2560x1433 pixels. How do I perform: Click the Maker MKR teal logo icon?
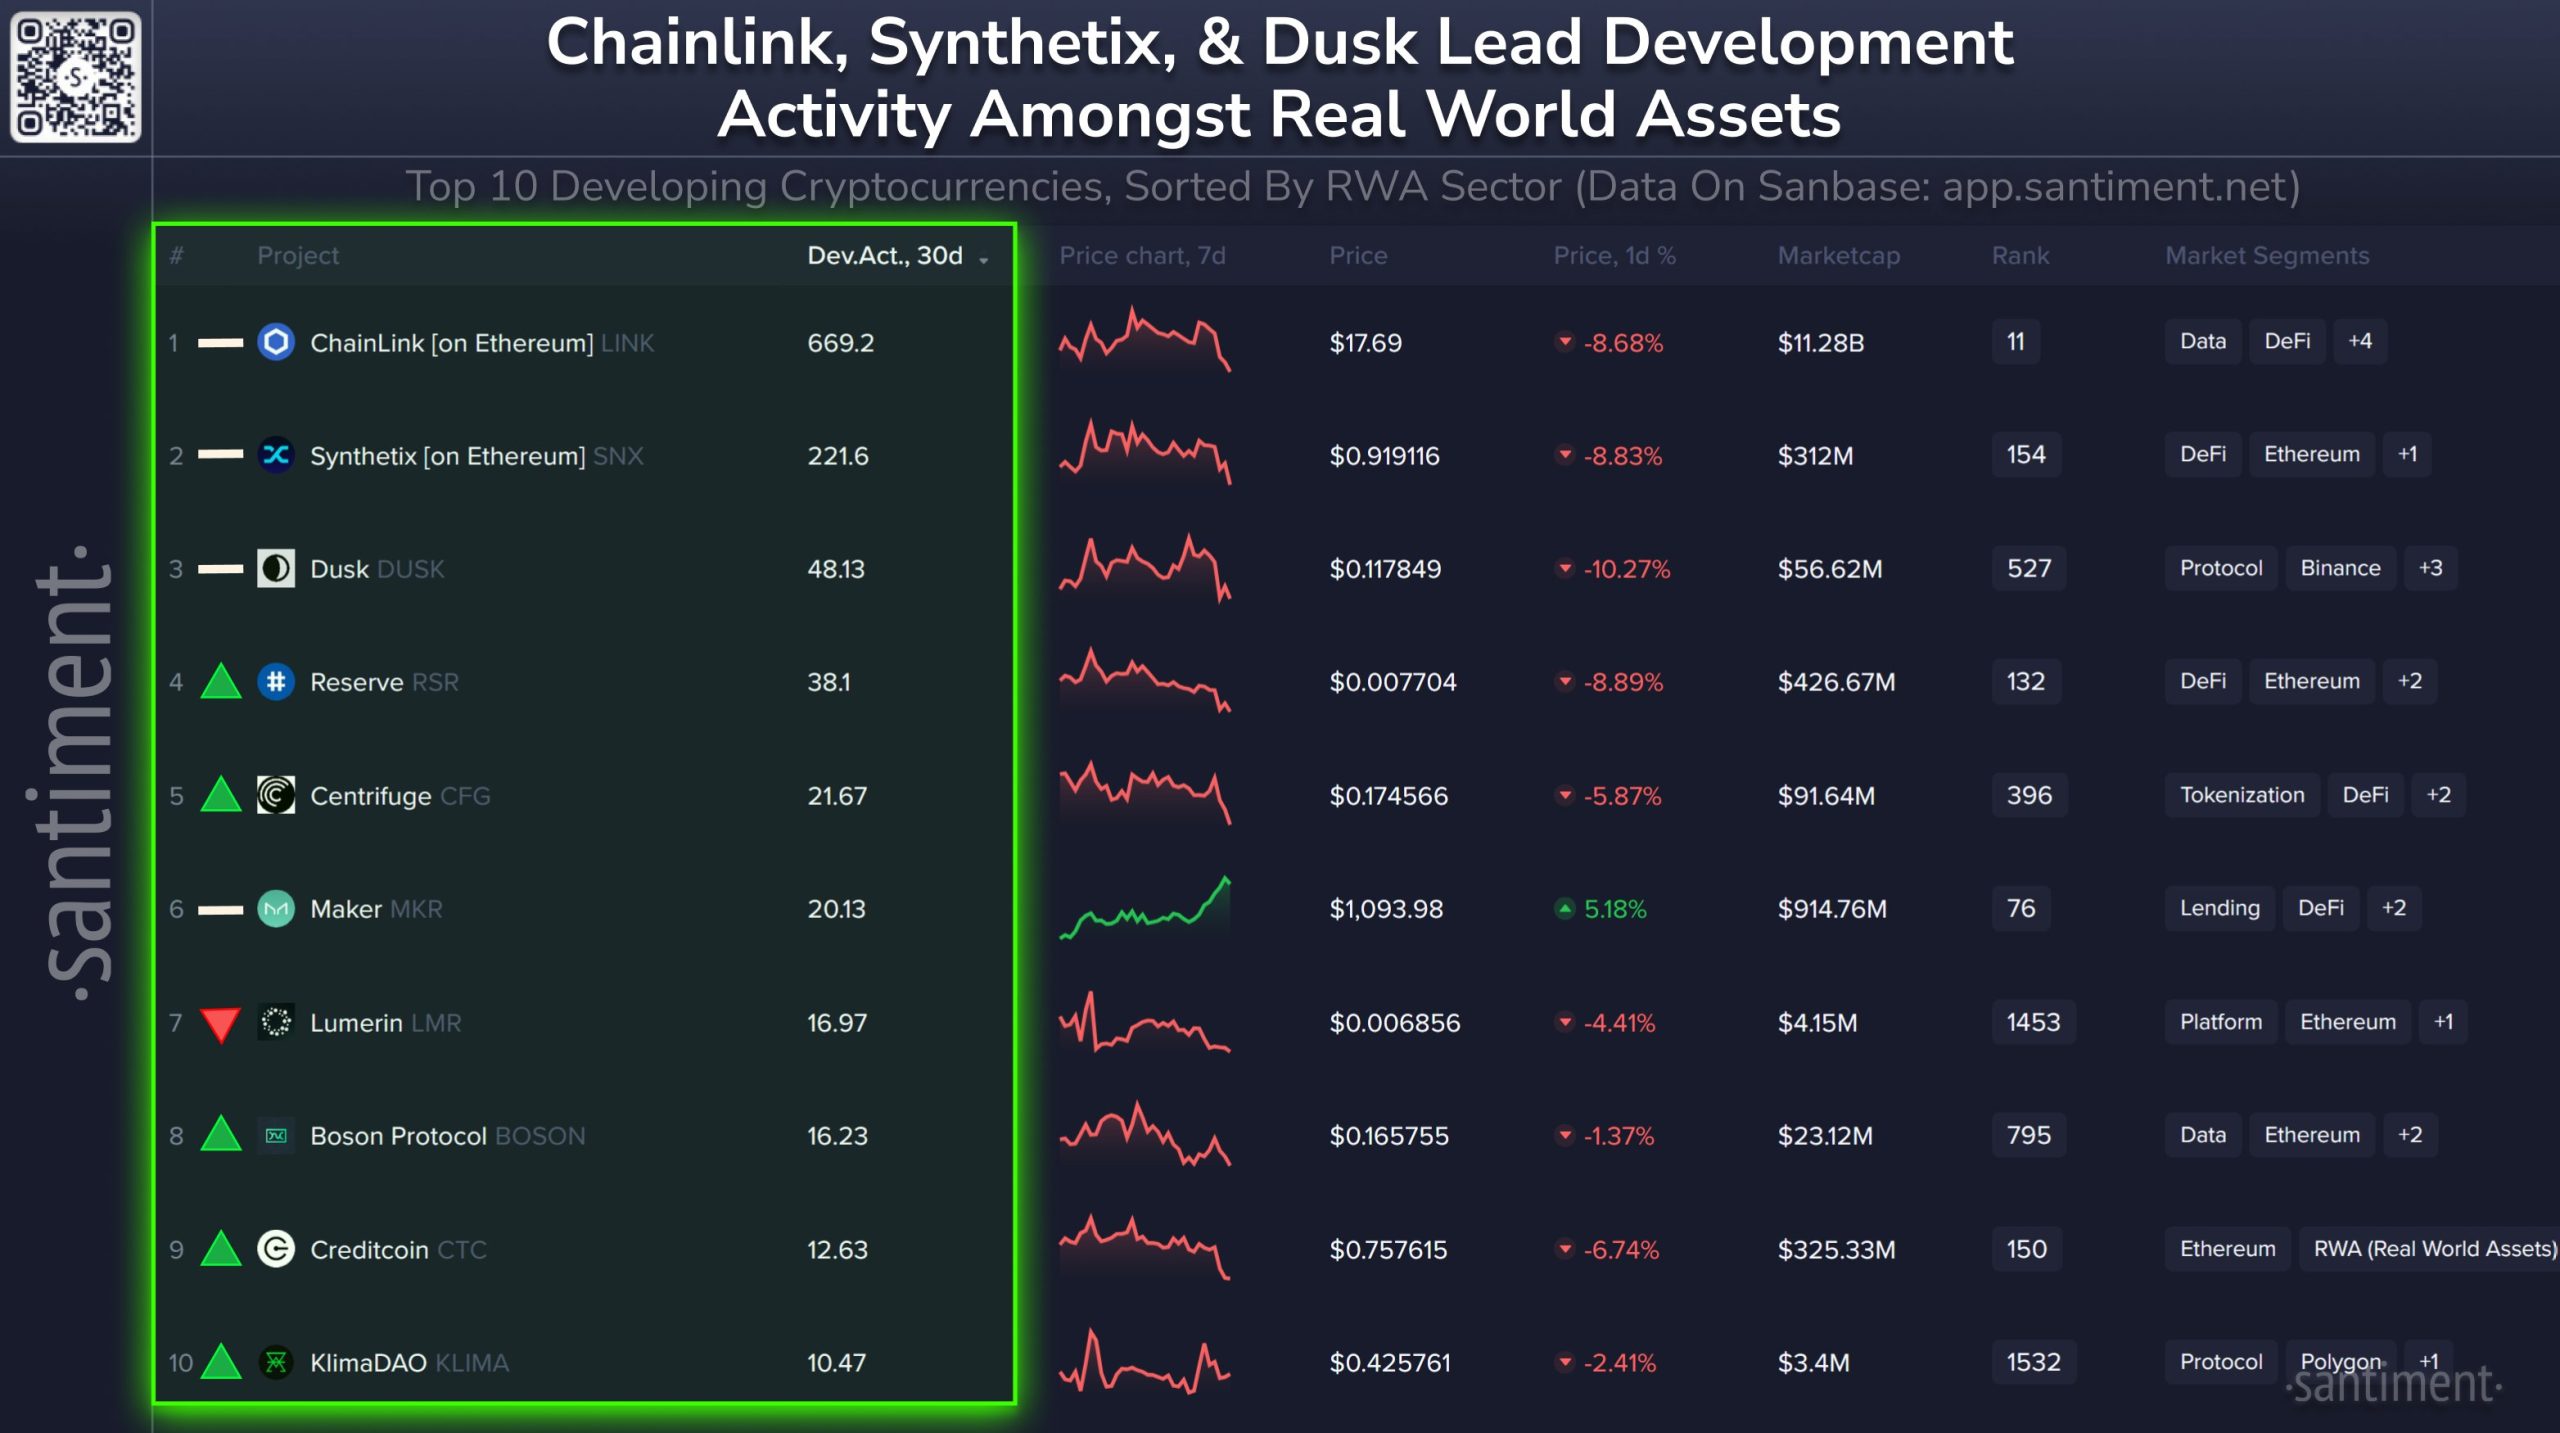tap(276, 909)
